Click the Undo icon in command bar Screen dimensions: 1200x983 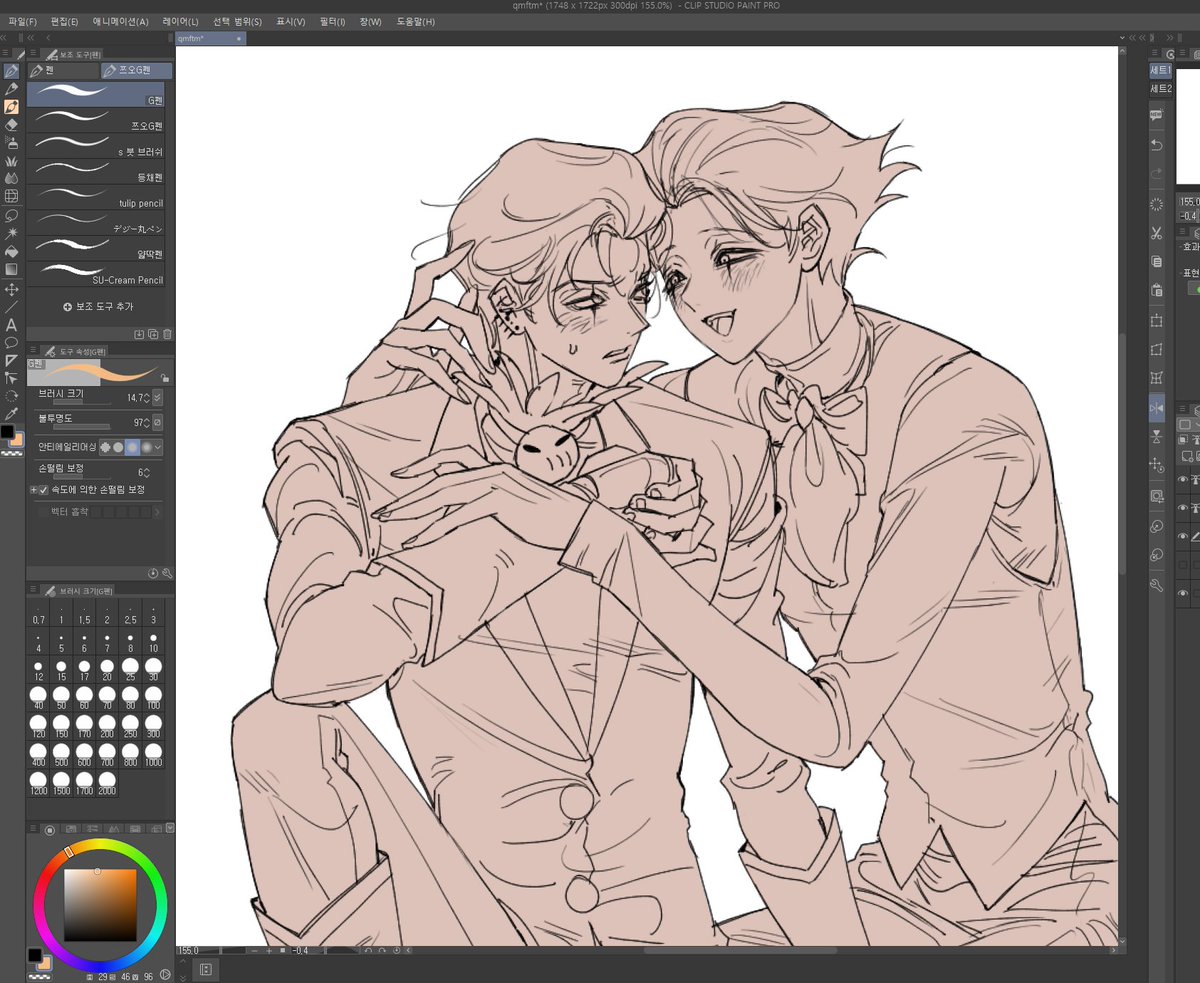click(1157, 145)
